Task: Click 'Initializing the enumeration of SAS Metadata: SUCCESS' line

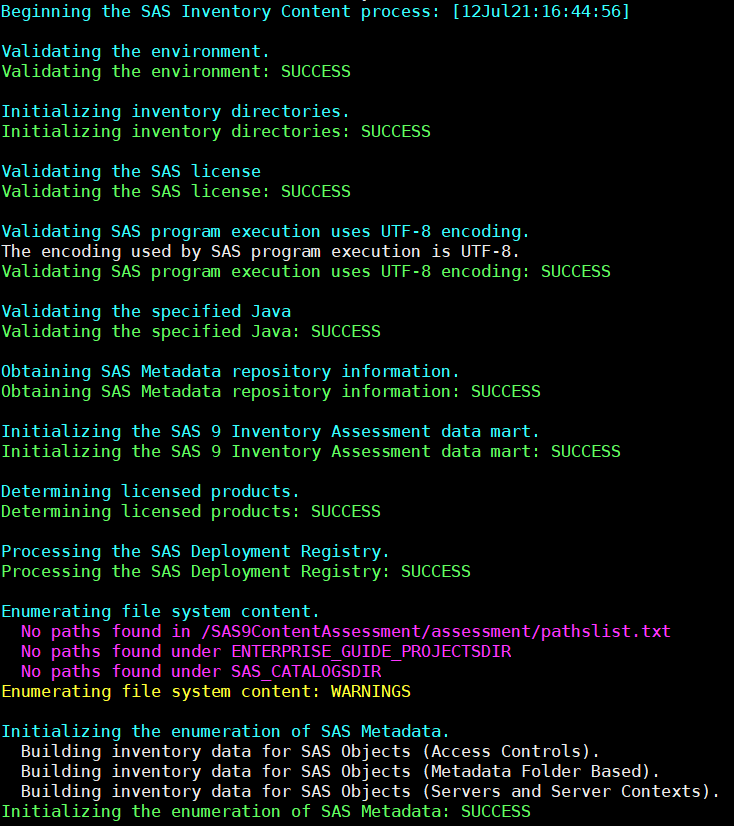Action: [266, 812]
